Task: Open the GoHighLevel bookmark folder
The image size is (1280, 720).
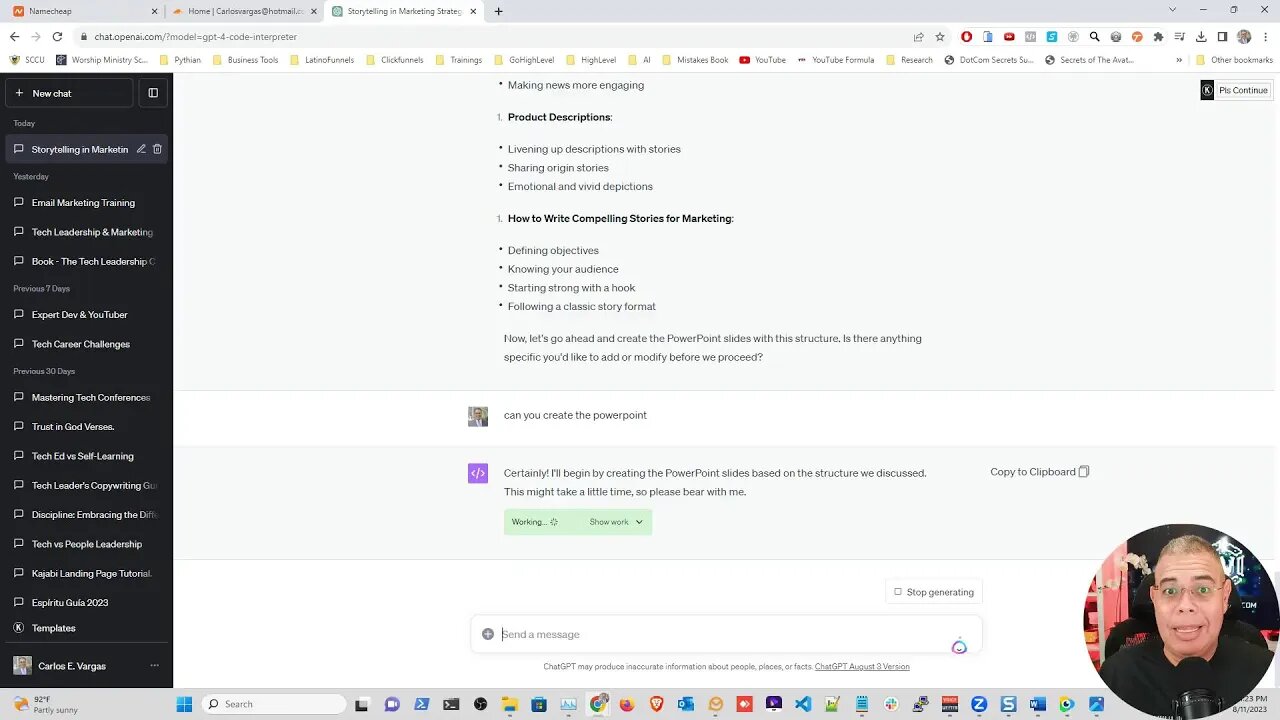Action: pos(524,60)
